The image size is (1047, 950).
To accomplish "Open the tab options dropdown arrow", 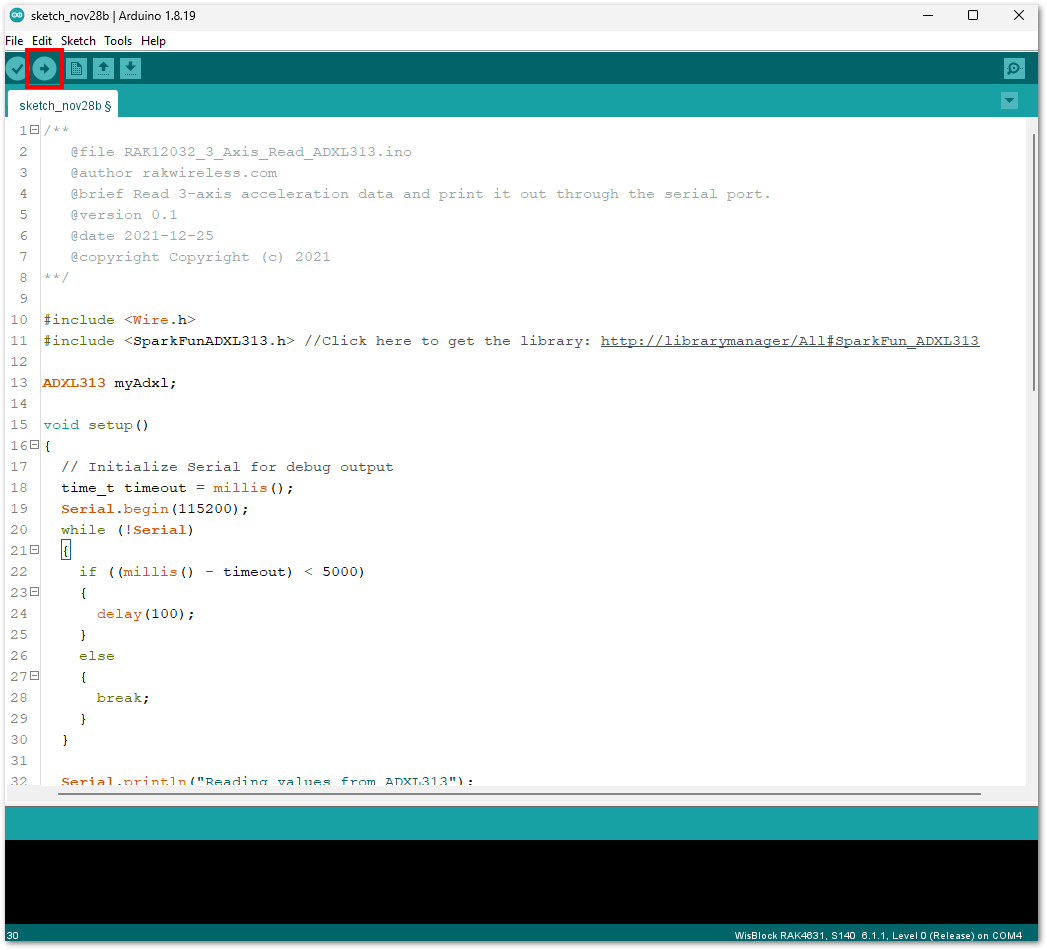I will tap(1010, 101).
